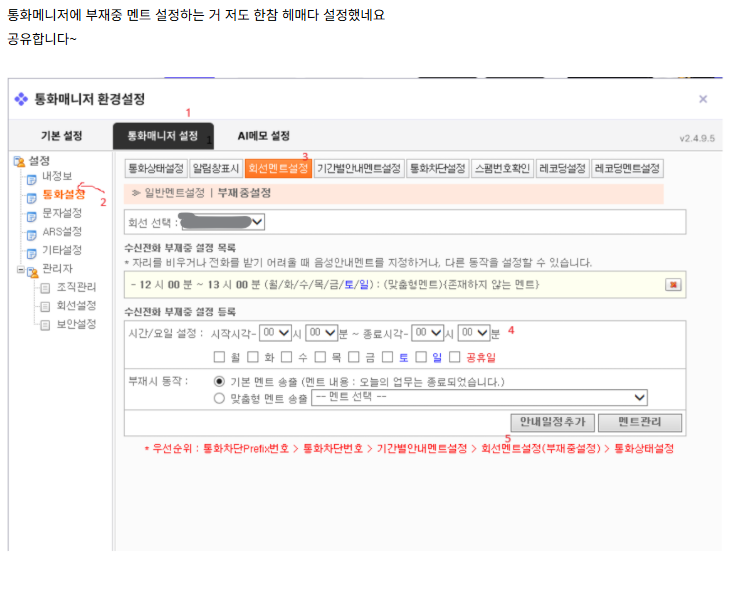This screenshot has height=592, width=742.
Task: Open the 레코딩설정 sub-tab
Action: click(x=563, y=168)
